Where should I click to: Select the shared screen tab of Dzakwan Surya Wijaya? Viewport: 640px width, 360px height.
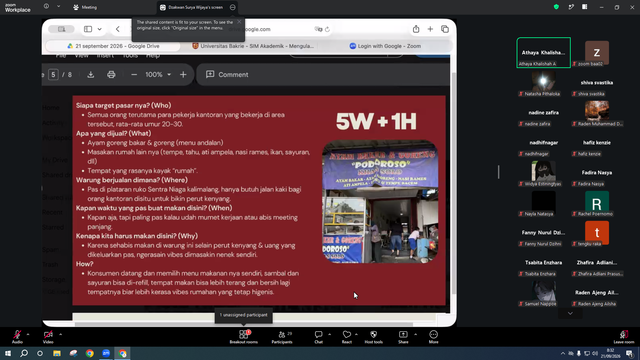[x=192, y=7]
